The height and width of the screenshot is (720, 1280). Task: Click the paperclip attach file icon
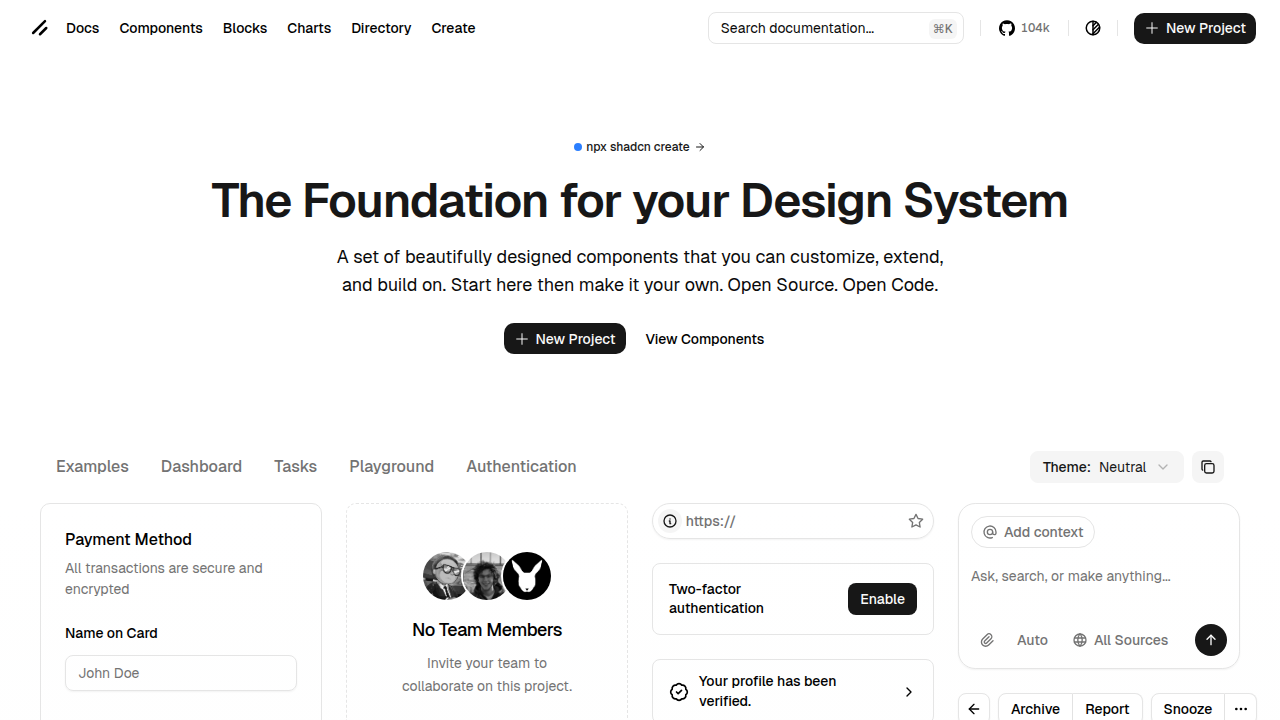987,640
